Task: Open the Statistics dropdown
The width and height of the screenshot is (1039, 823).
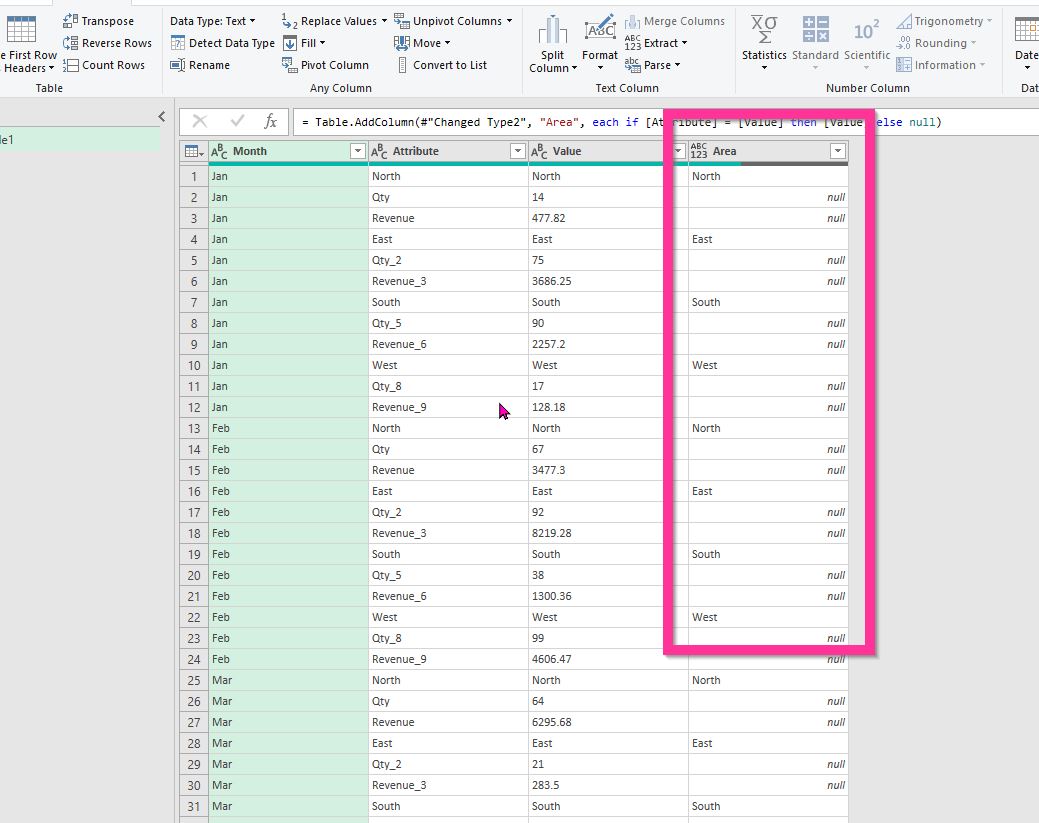Action: click(764, 48)
